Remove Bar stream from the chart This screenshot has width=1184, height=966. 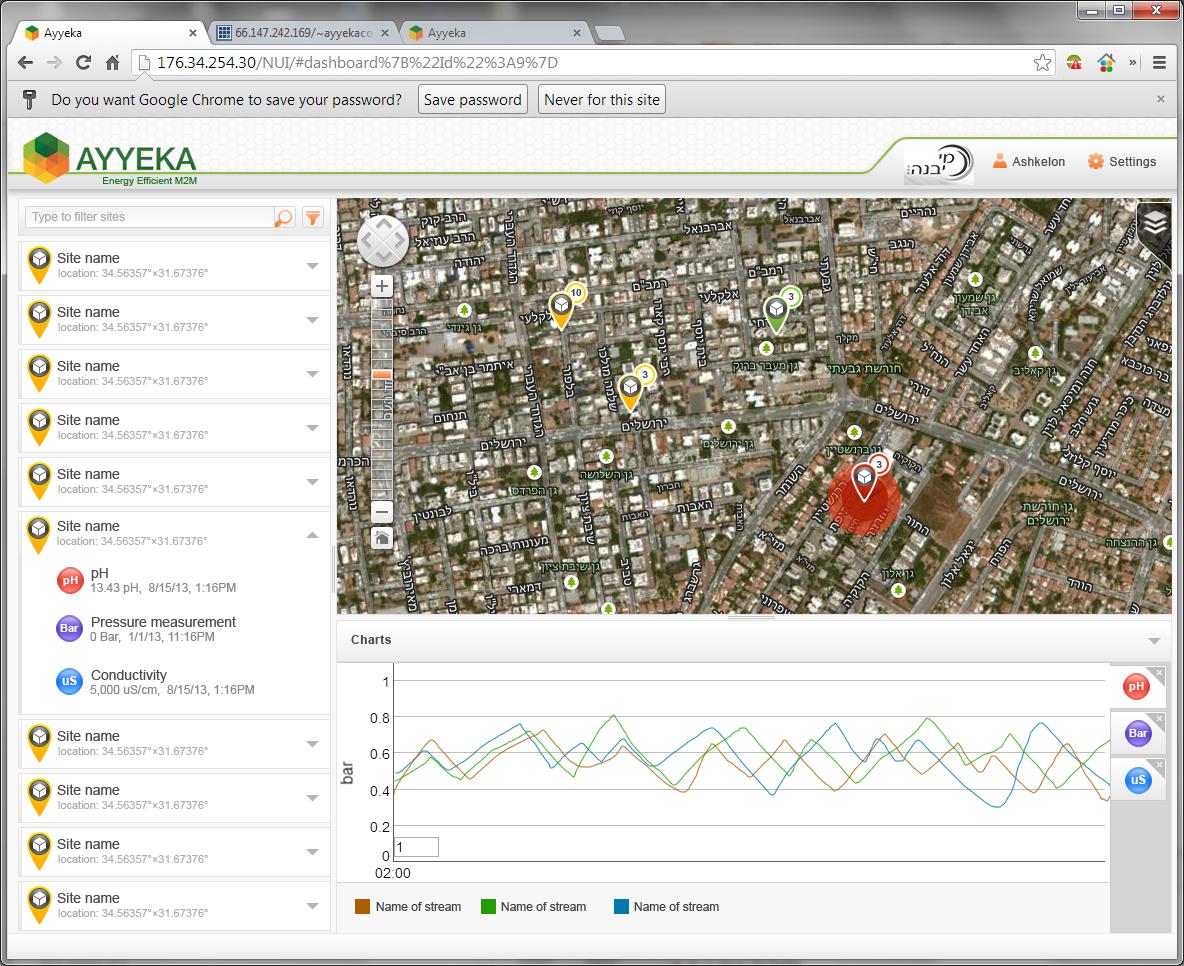point(1159,719)
